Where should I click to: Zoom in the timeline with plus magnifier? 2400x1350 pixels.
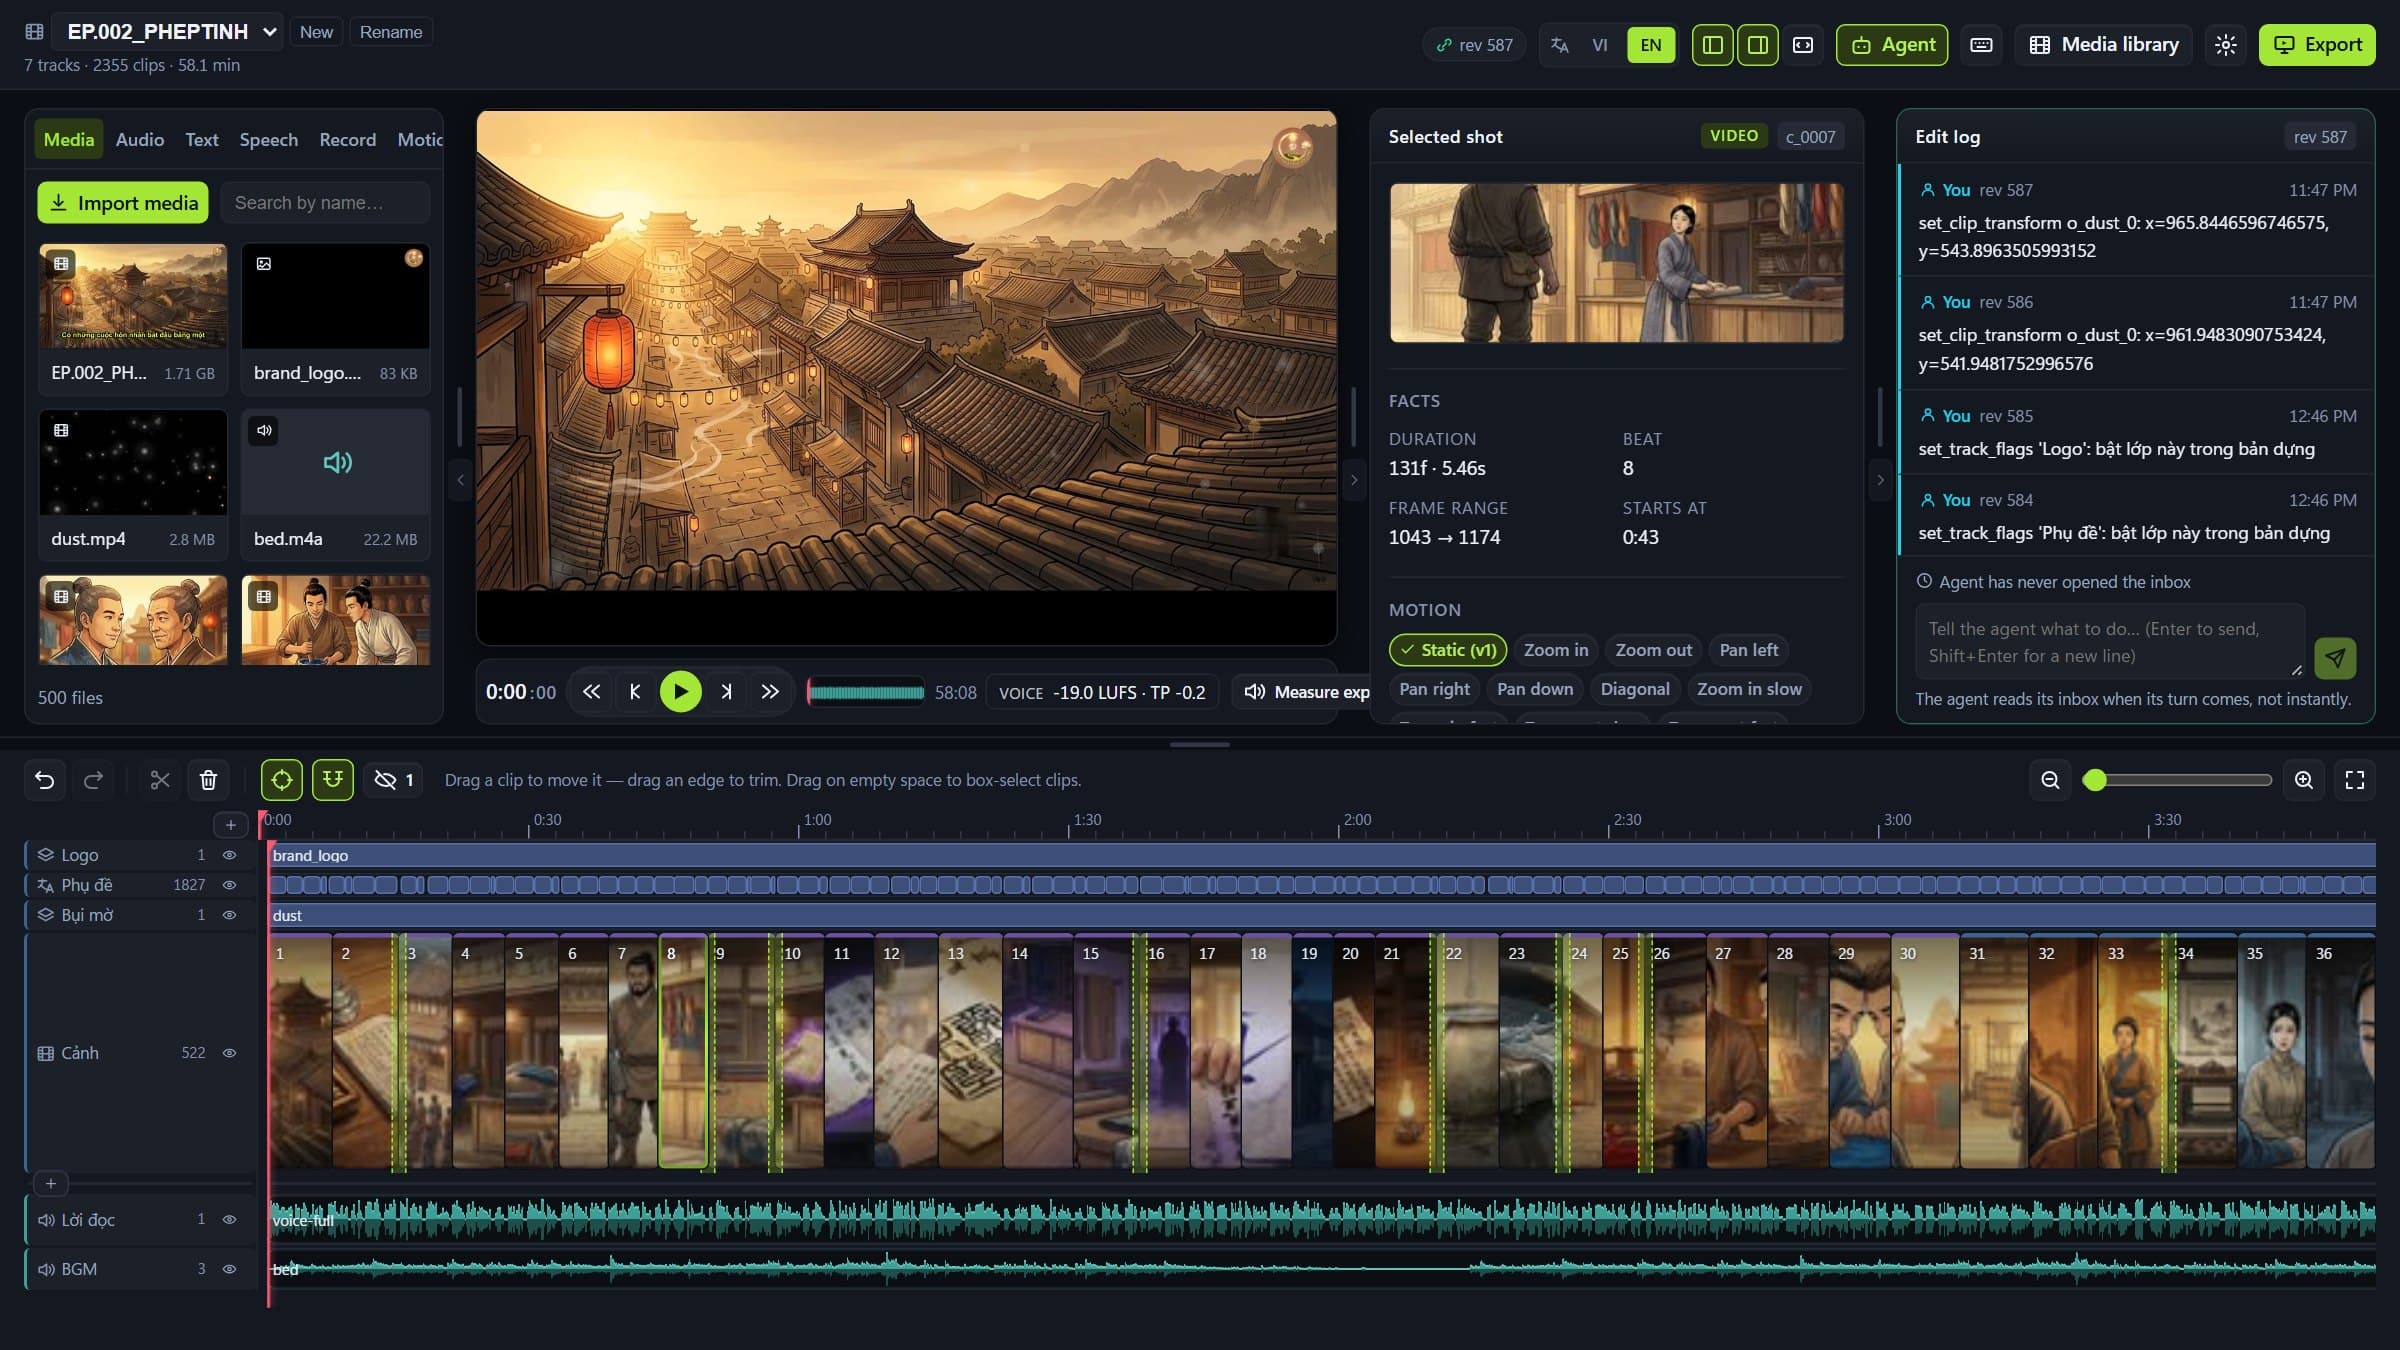coord(2304,780)
